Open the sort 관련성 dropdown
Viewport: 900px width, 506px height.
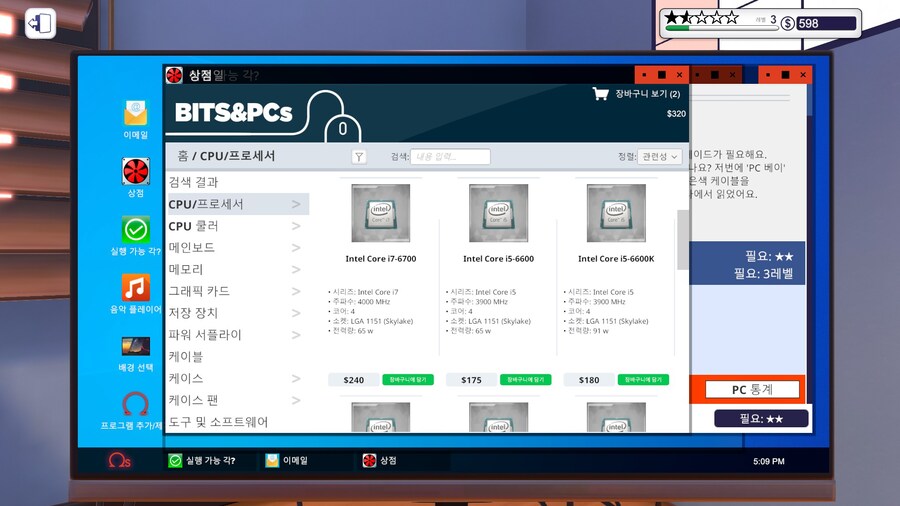tap(660, 157)
